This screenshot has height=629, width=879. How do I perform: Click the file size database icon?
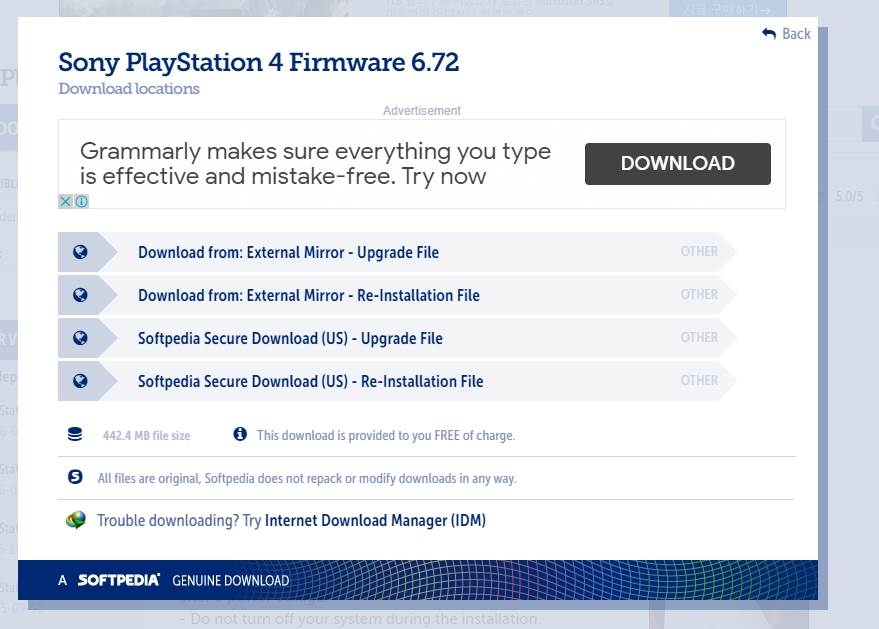[x=75, y=434]
